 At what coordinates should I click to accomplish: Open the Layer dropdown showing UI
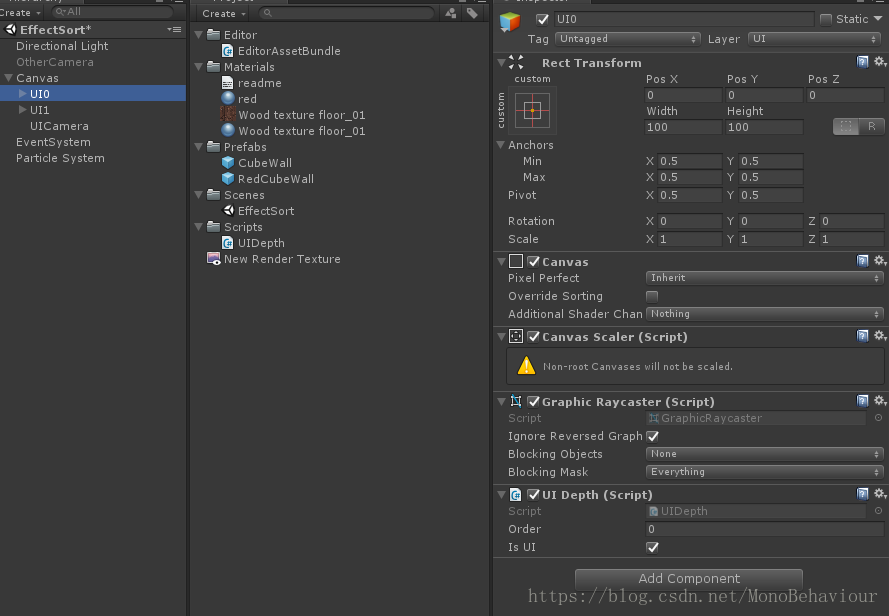click(x=814, y=39)
